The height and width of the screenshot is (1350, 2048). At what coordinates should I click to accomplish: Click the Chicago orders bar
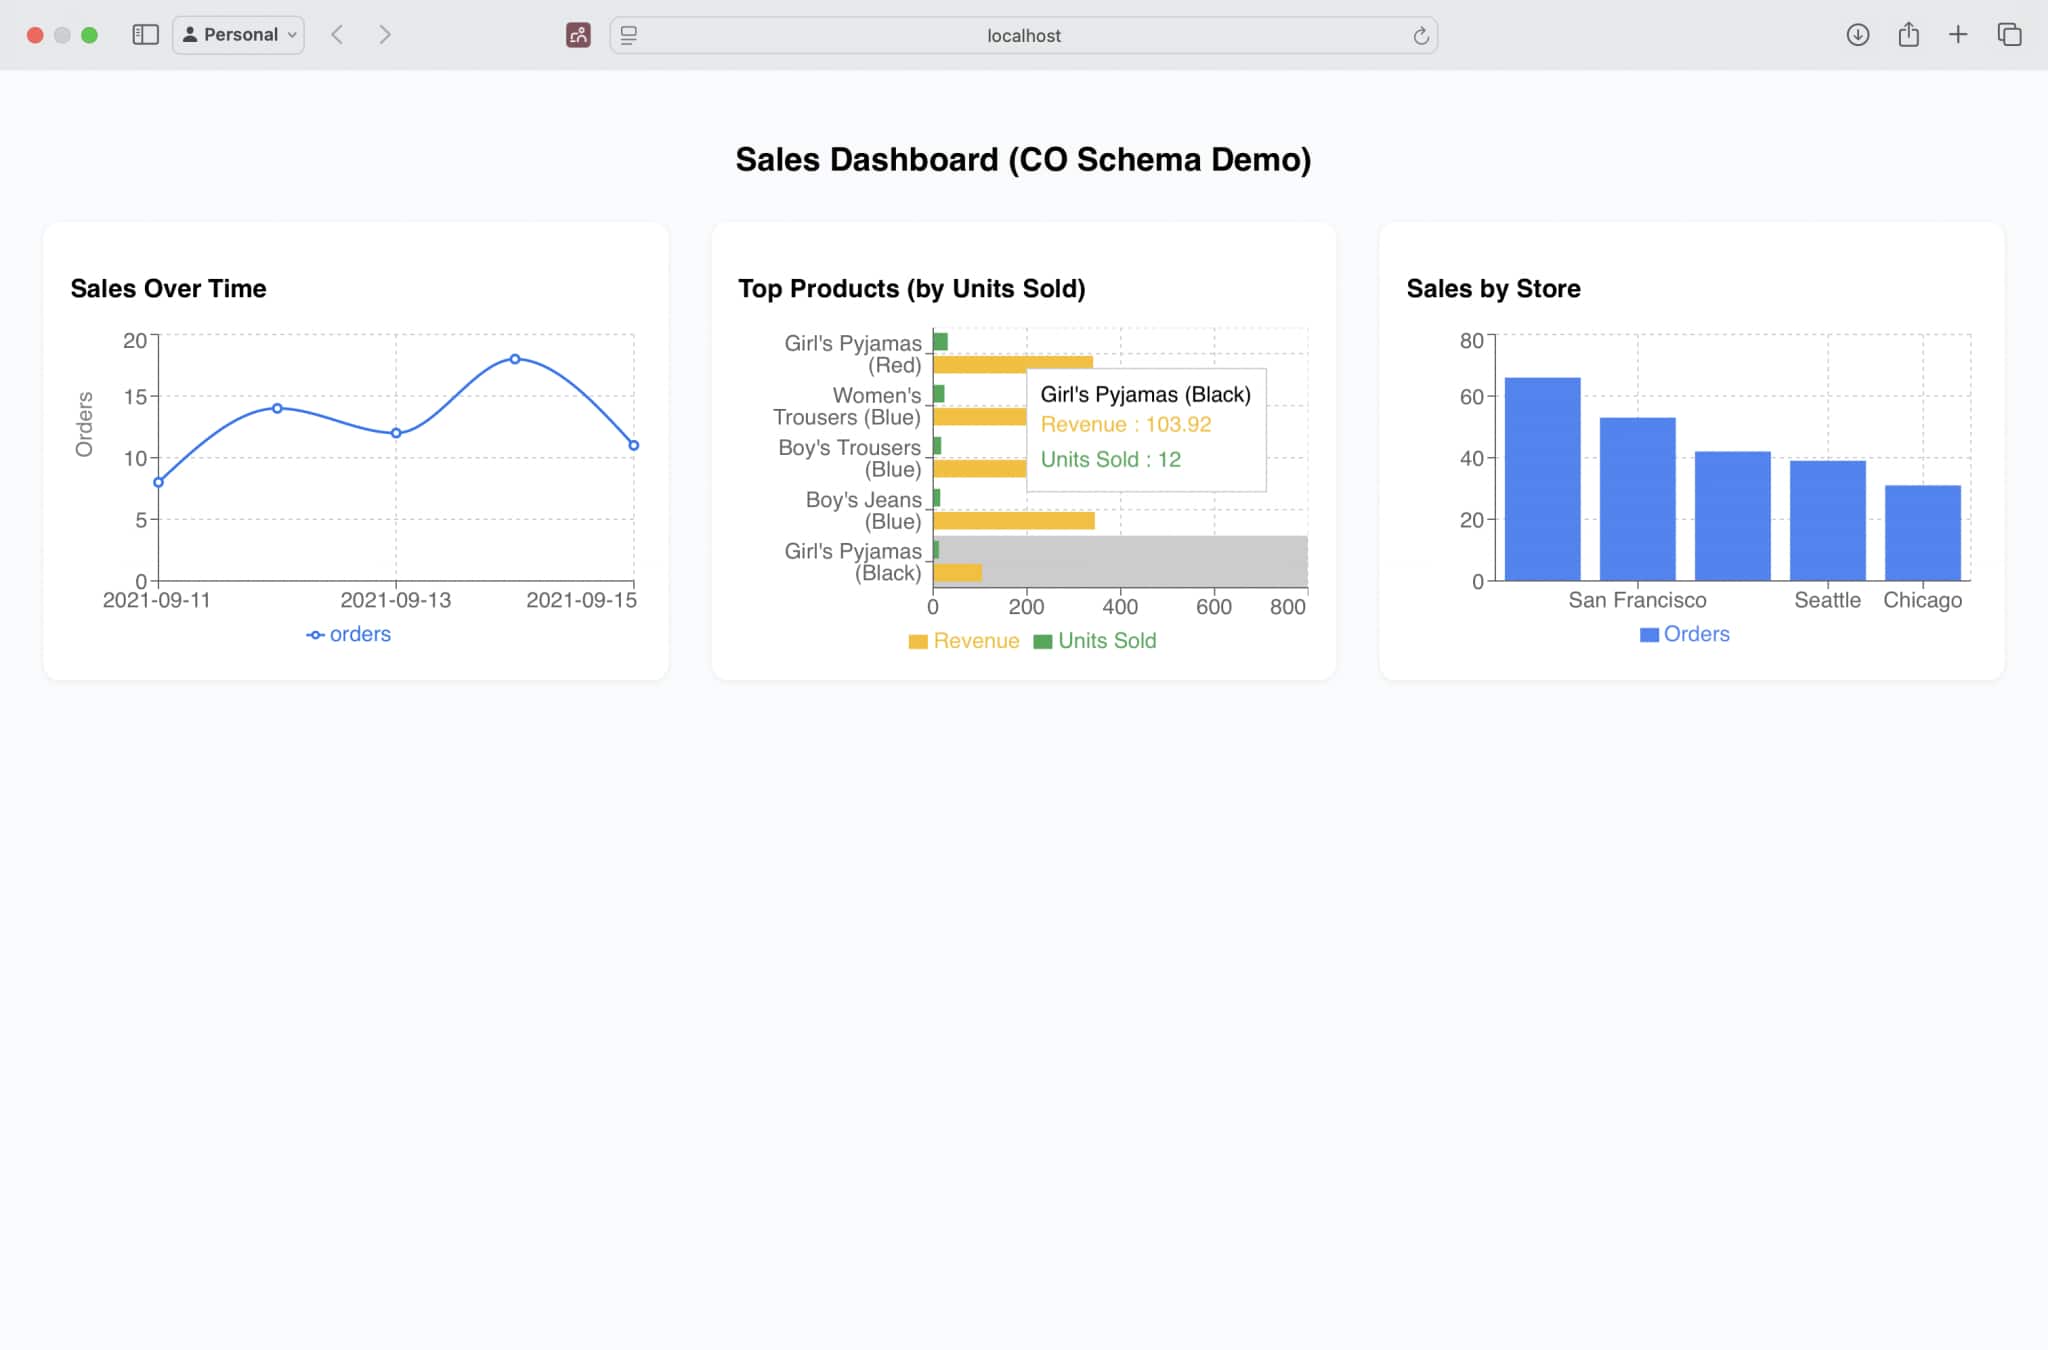pyautogui.click(x=1922, y=532)
